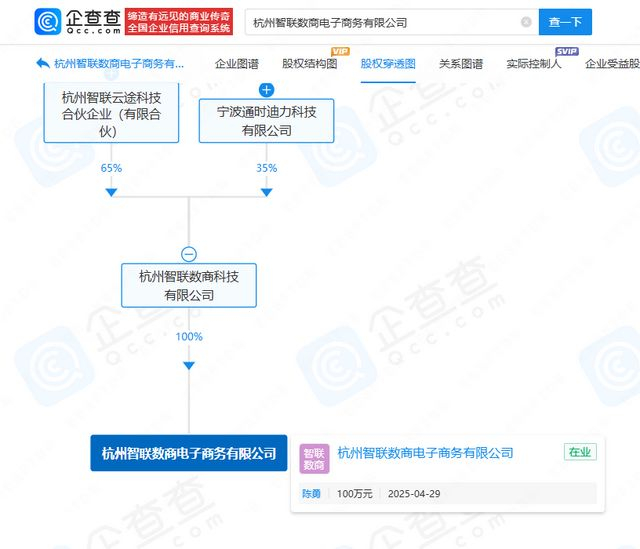Click the 杭州智联云途科技合伙企业 node
640x549 pixels.
click(111, 113)
